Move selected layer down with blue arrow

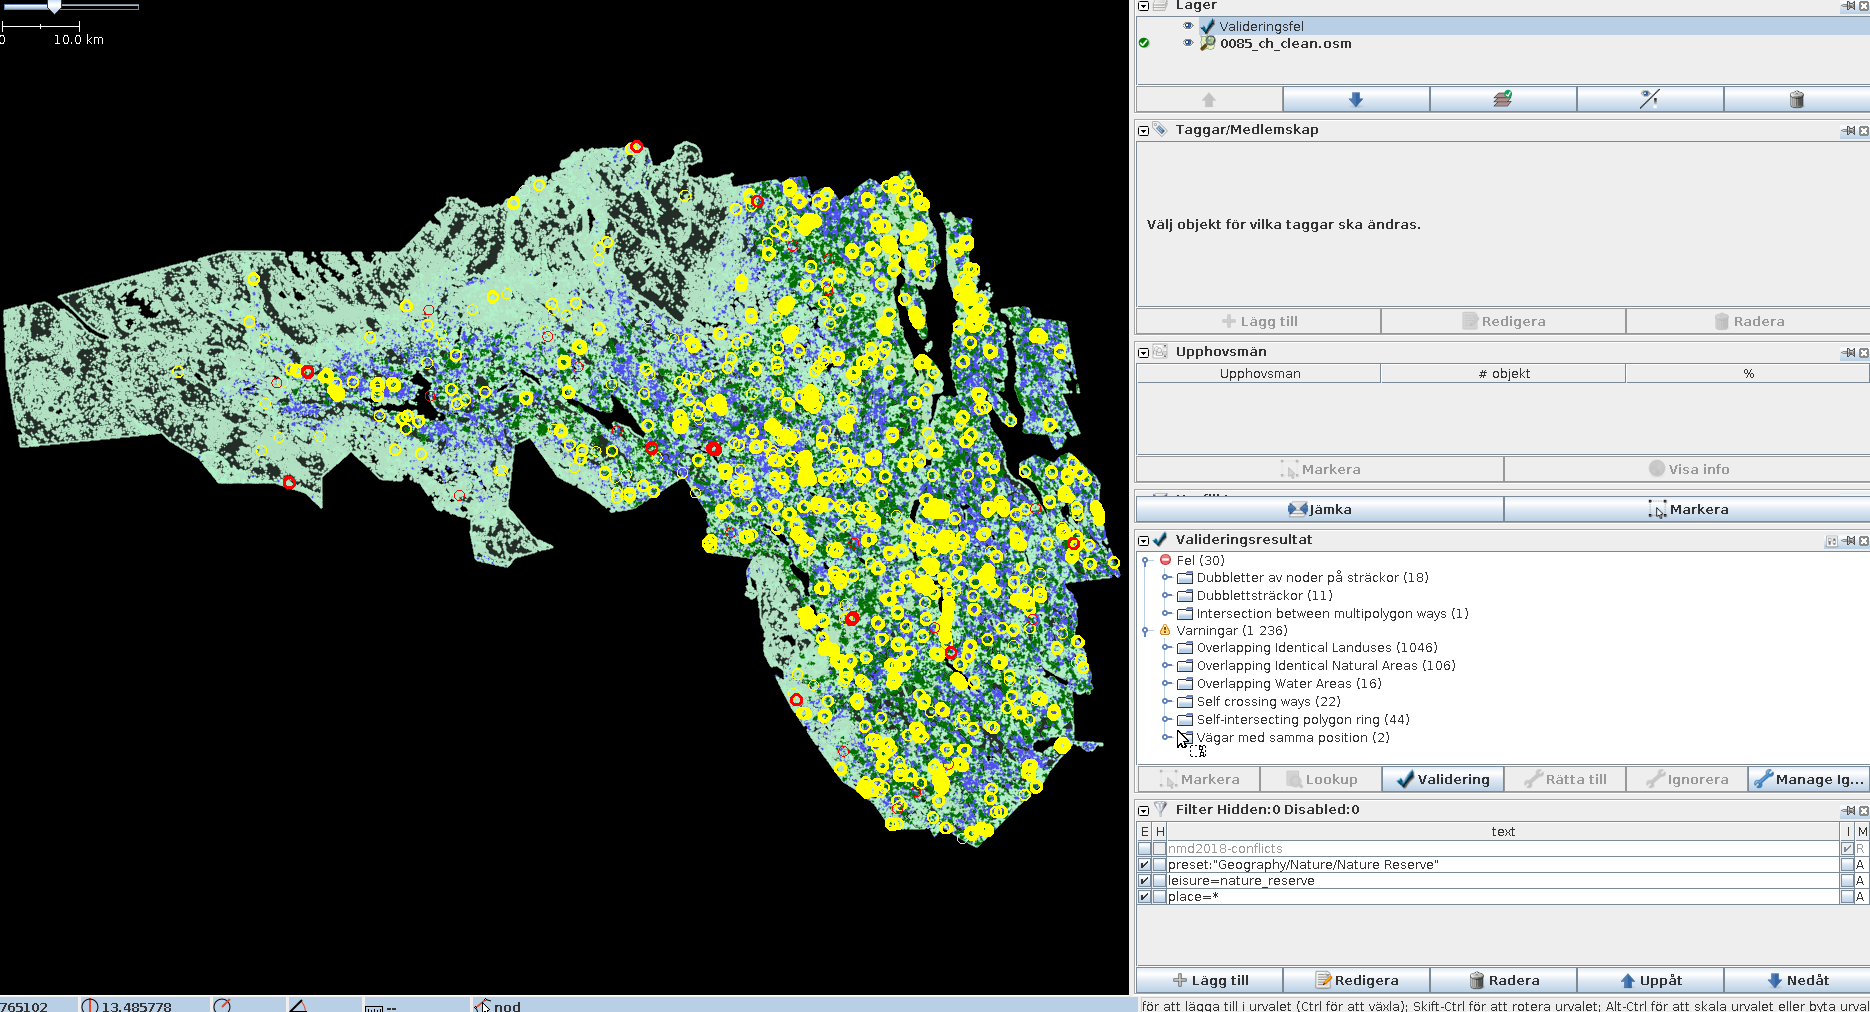[1355, 99]
